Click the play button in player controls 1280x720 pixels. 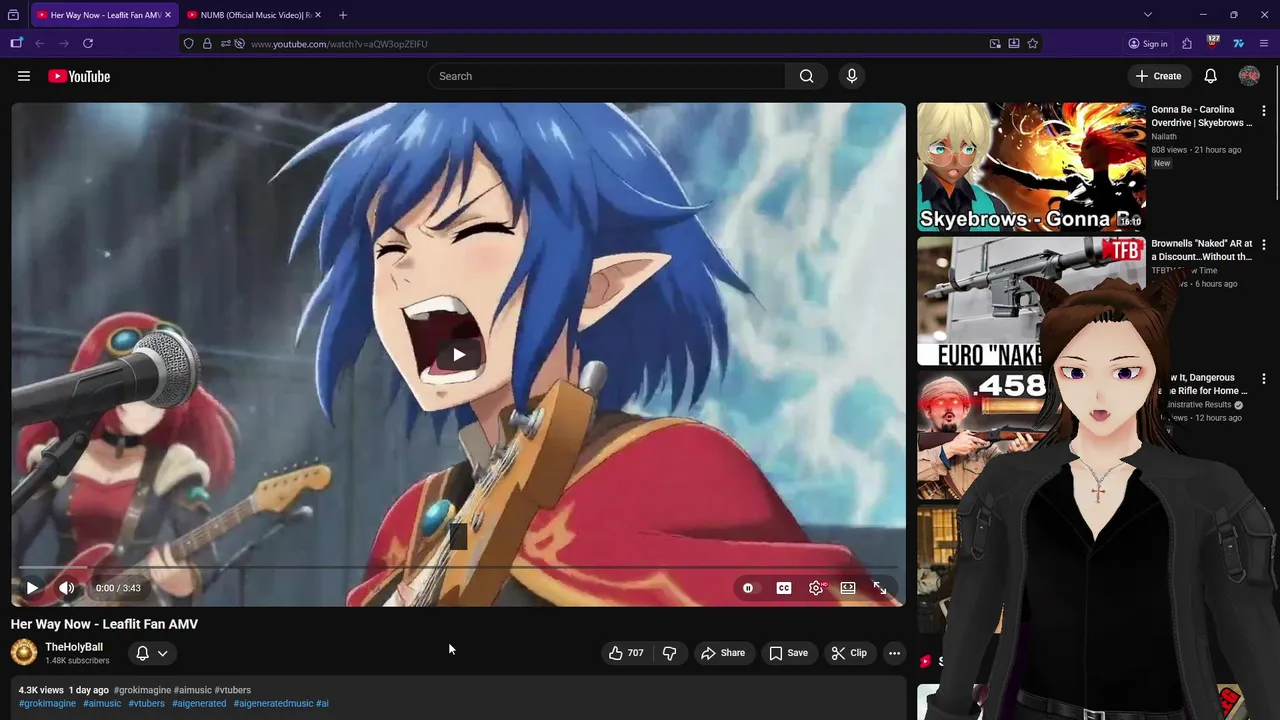click(x=32, y=588)
